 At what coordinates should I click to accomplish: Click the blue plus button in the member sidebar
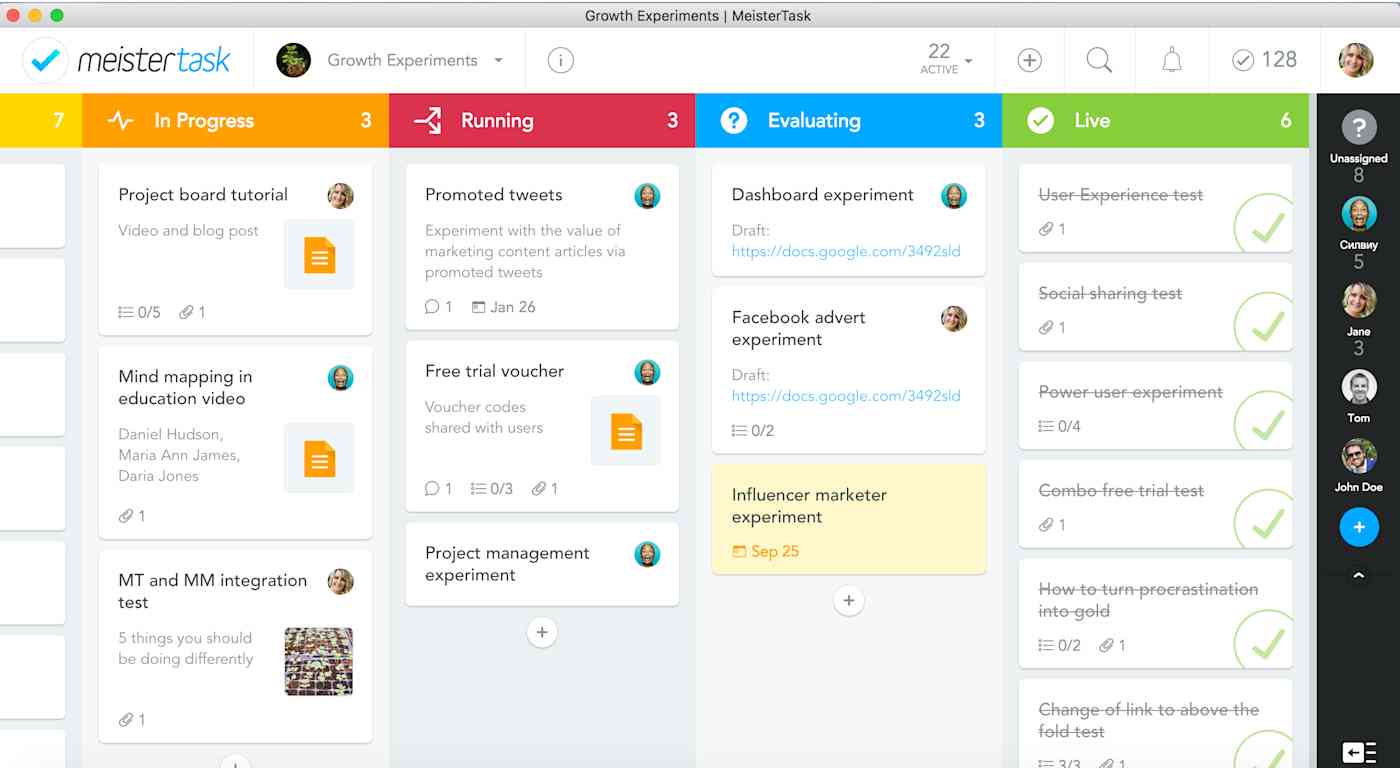pyautogui.click(x=1358, y=527)
